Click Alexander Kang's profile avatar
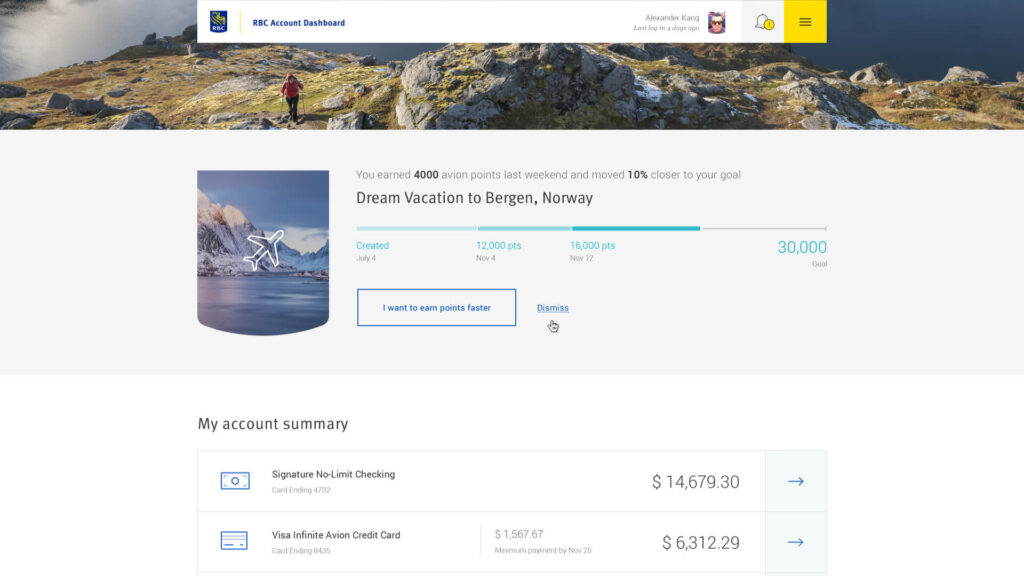 tap(716, 22)
